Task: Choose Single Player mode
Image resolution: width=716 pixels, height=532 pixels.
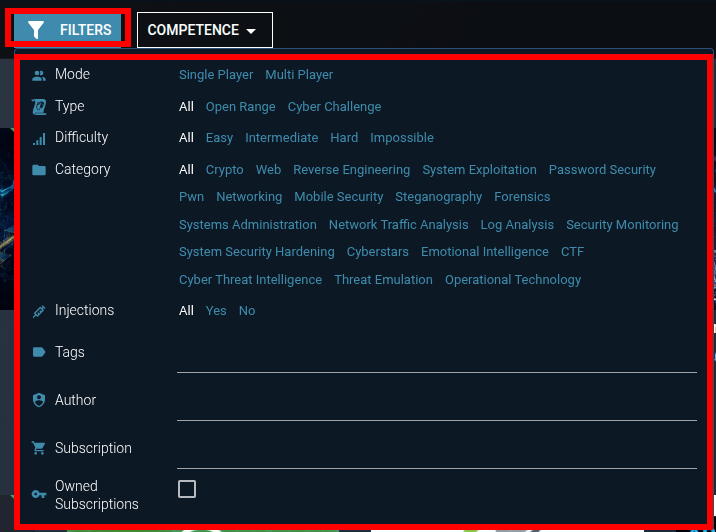Action: click(x=216, y=74)
